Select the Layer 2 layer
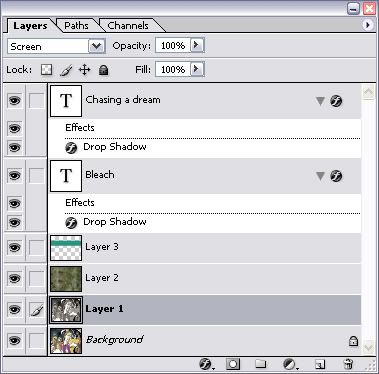The image size is (379, 374). (x=205, y=278)
